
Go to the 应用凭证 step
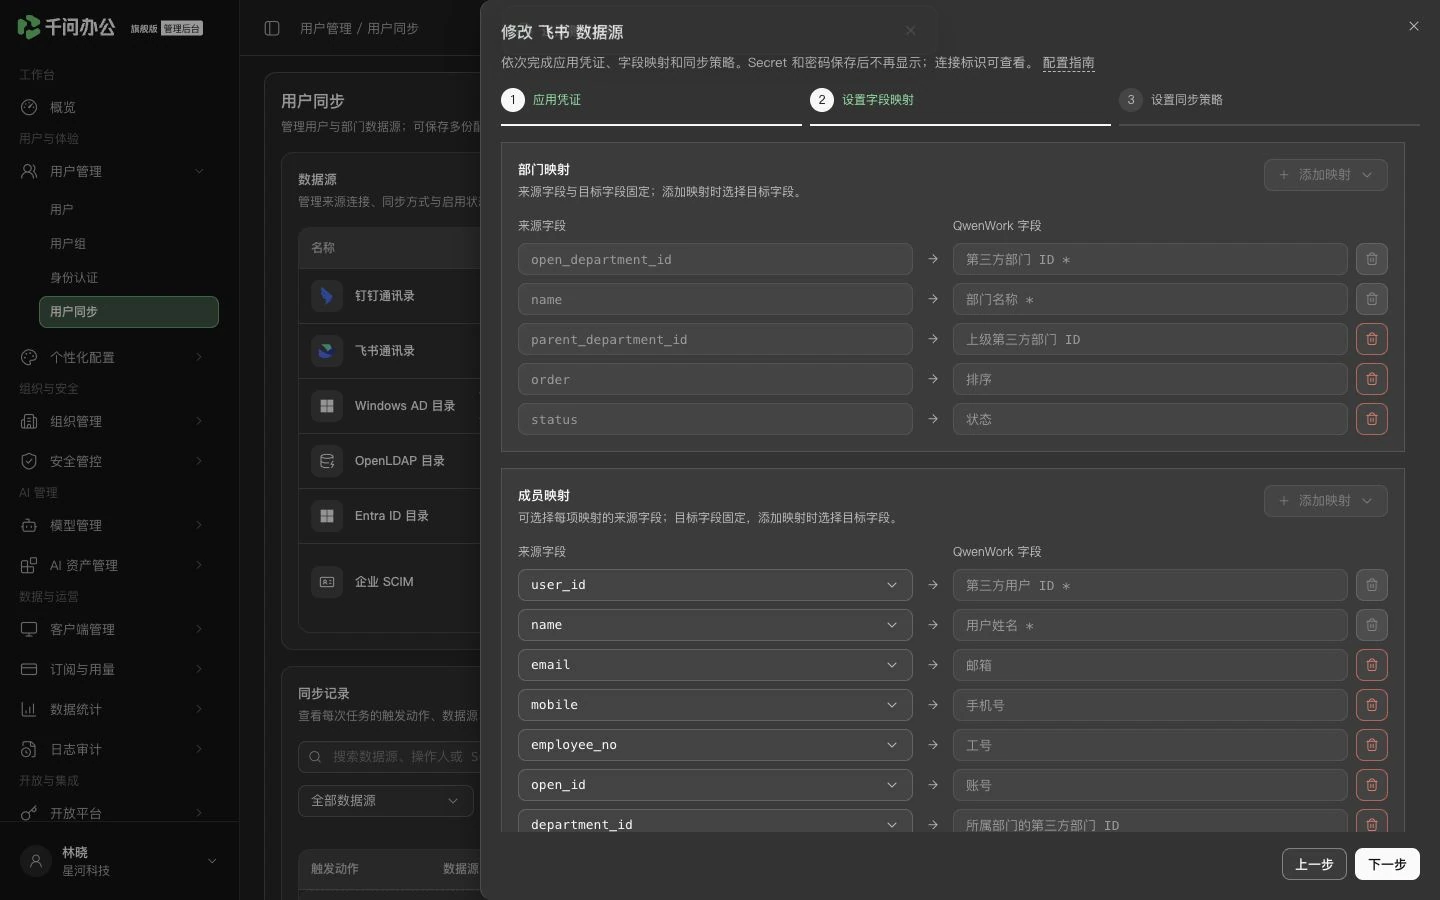coord(651,100)
